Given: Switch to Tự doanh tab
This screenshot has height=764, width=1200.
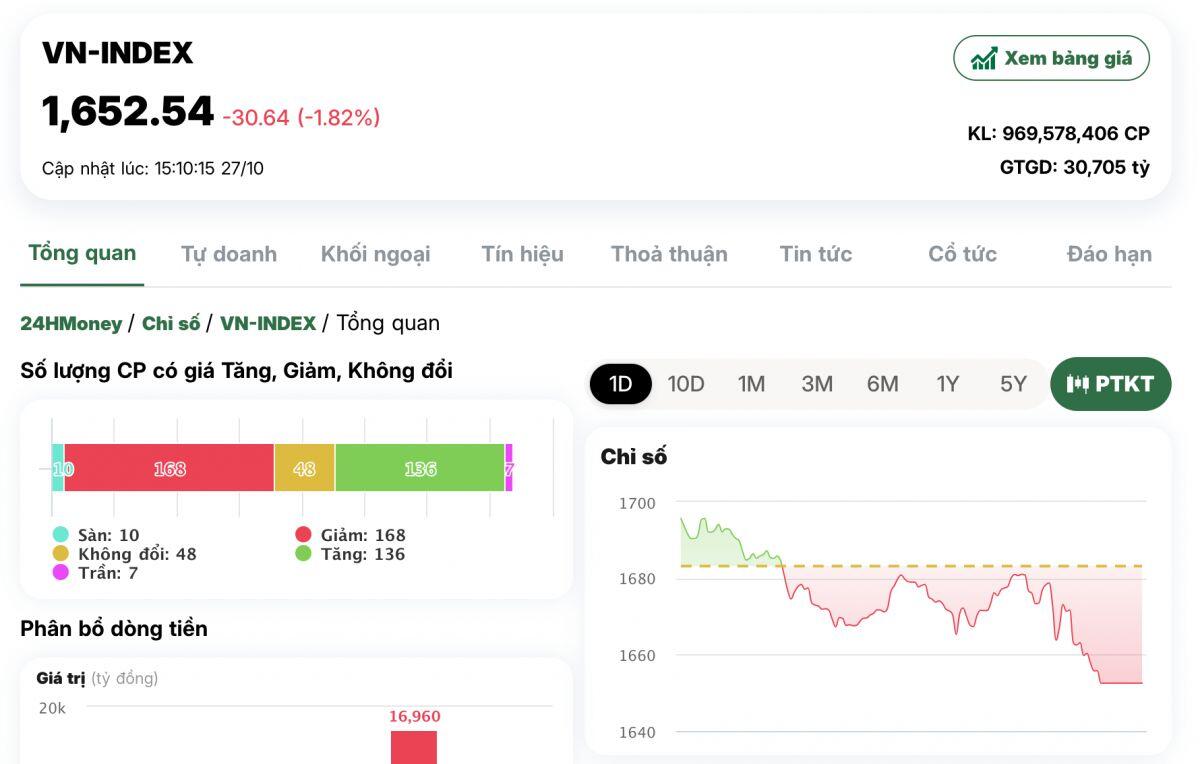Looking at the screenshot, I should [x=229, y=254].
